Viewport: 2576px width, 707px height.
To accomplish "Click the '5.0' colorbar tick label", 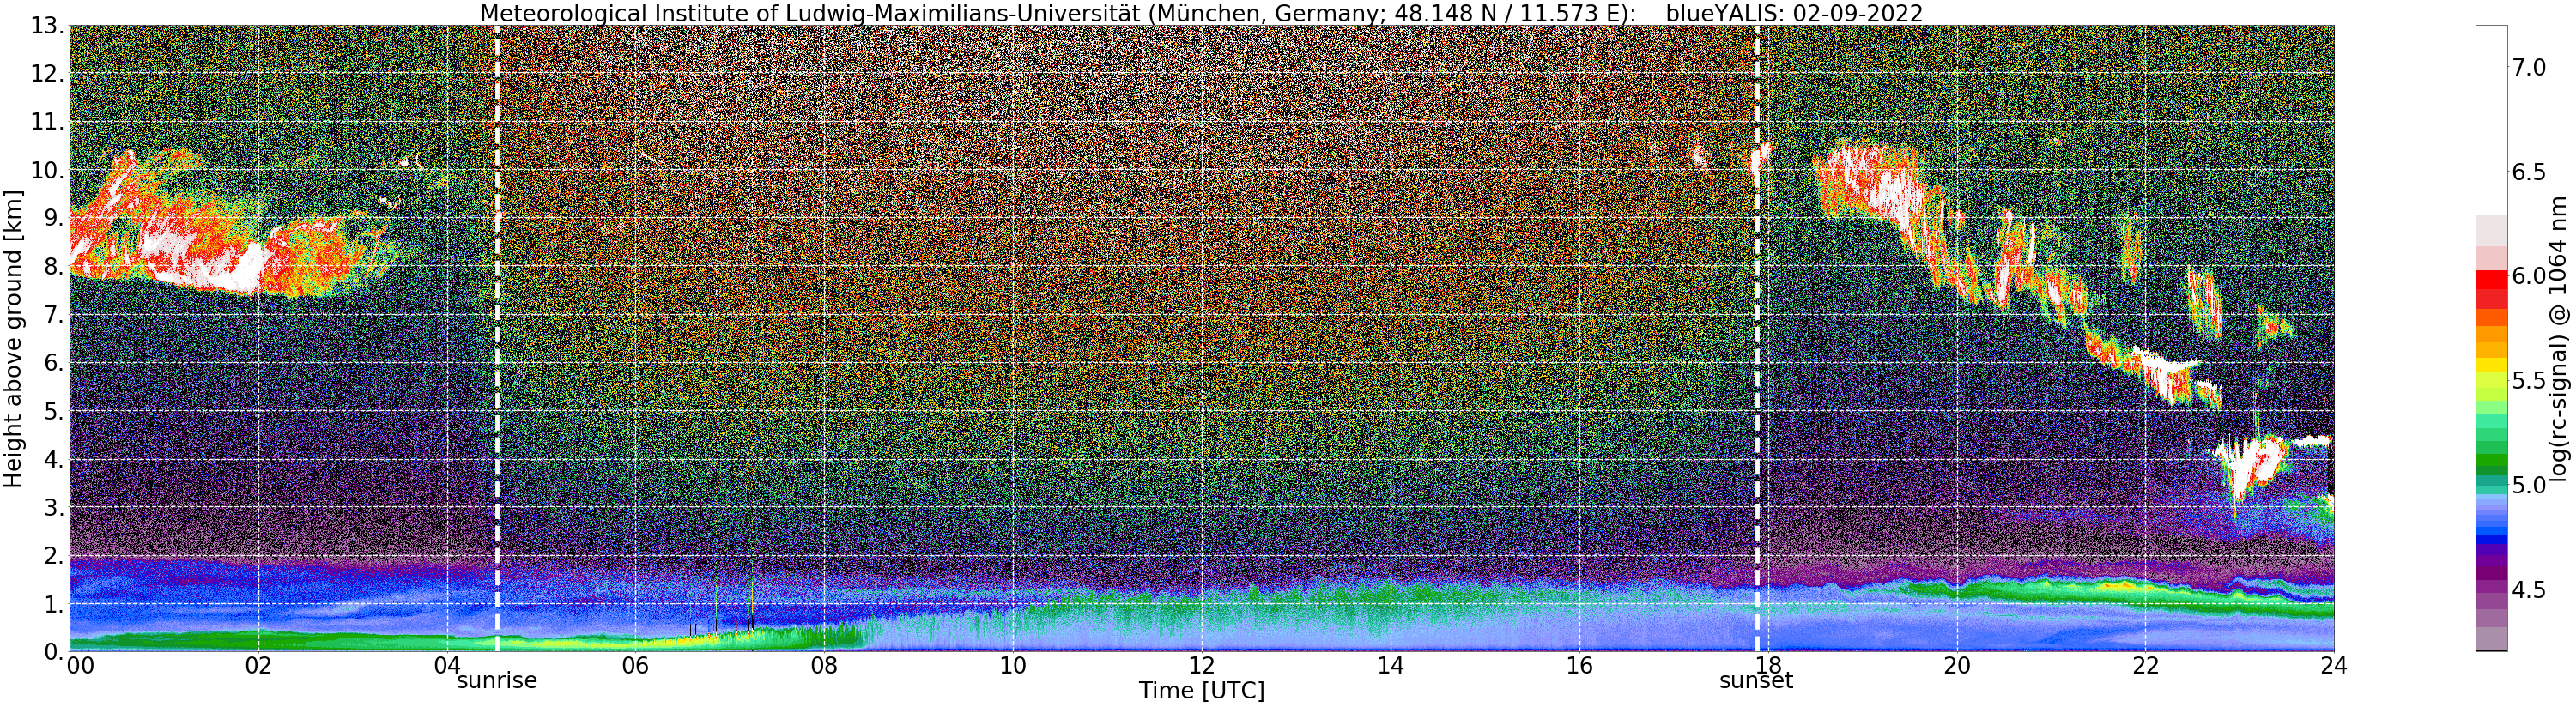I will click(x=2528, y=485).
